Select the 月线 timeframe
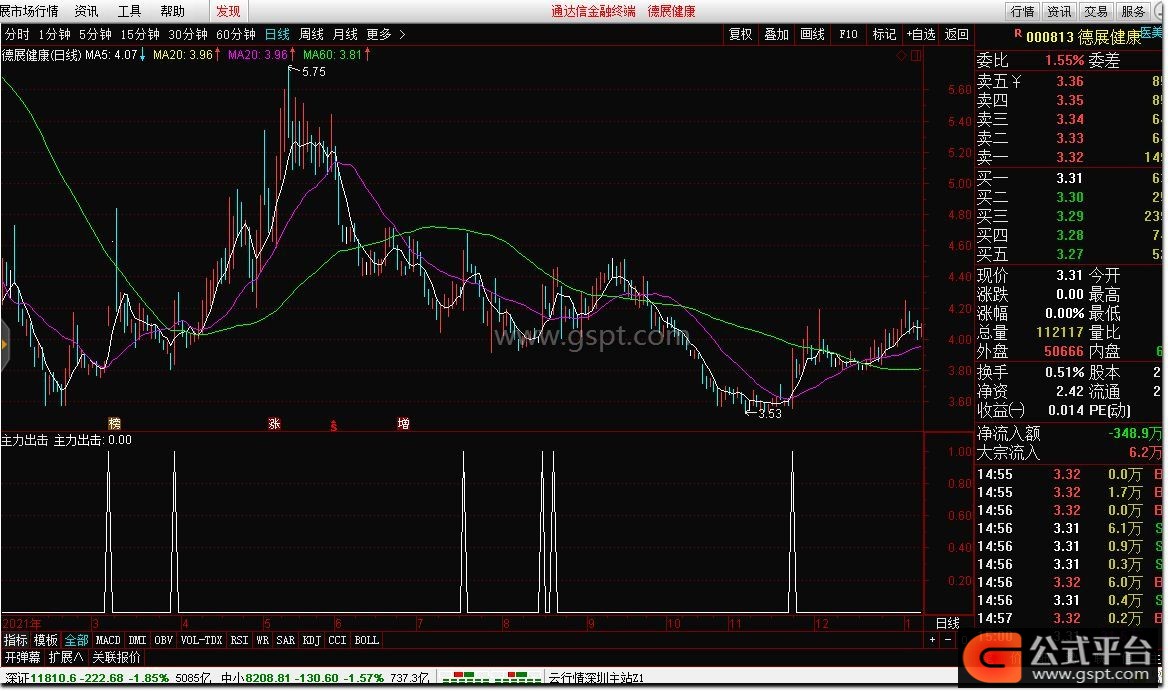Screen dimensions: 1168x691 (345, 34)
